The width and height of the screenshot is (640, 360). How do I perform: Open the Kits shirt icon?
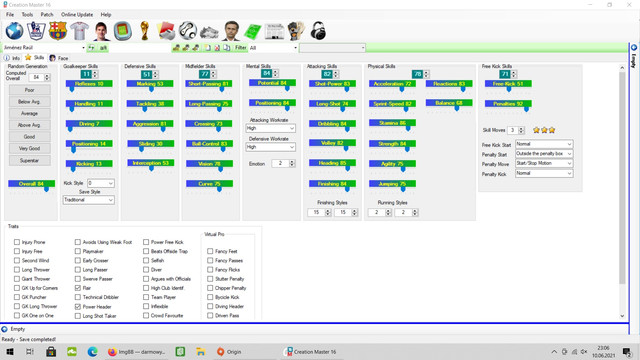[x=80, y=31]
